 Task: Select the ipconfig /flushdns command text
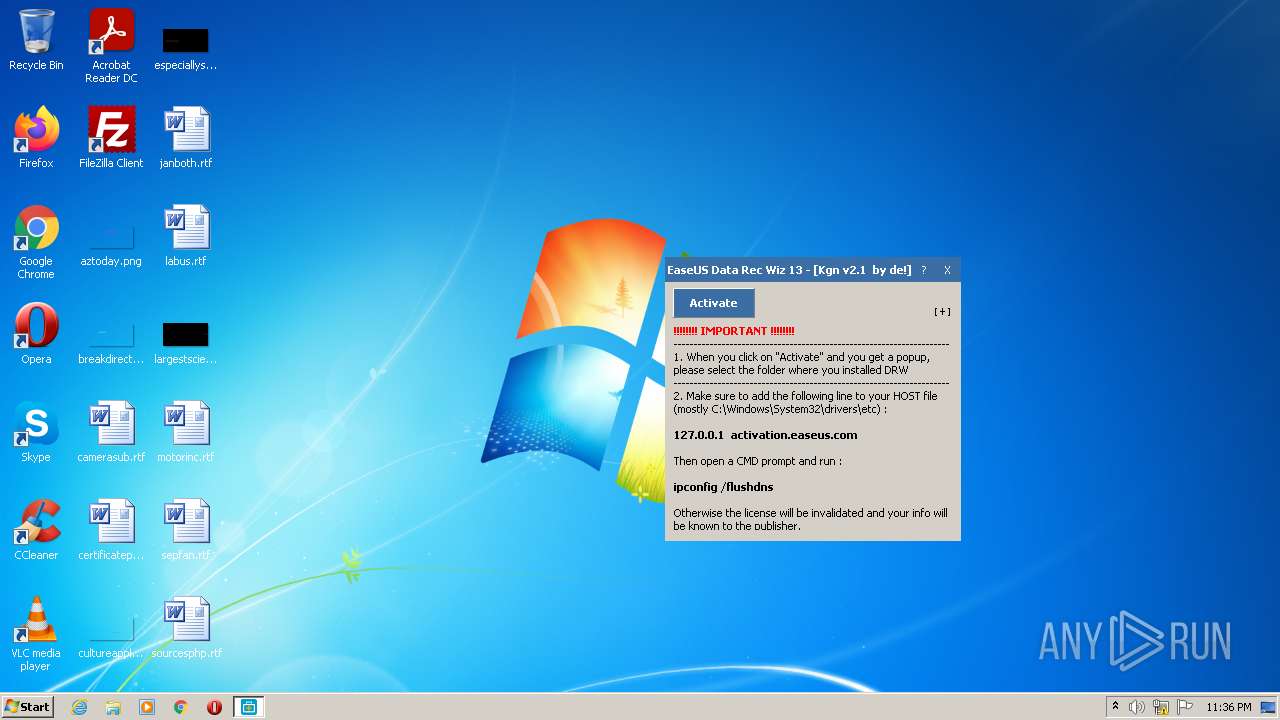pos(723,487)
